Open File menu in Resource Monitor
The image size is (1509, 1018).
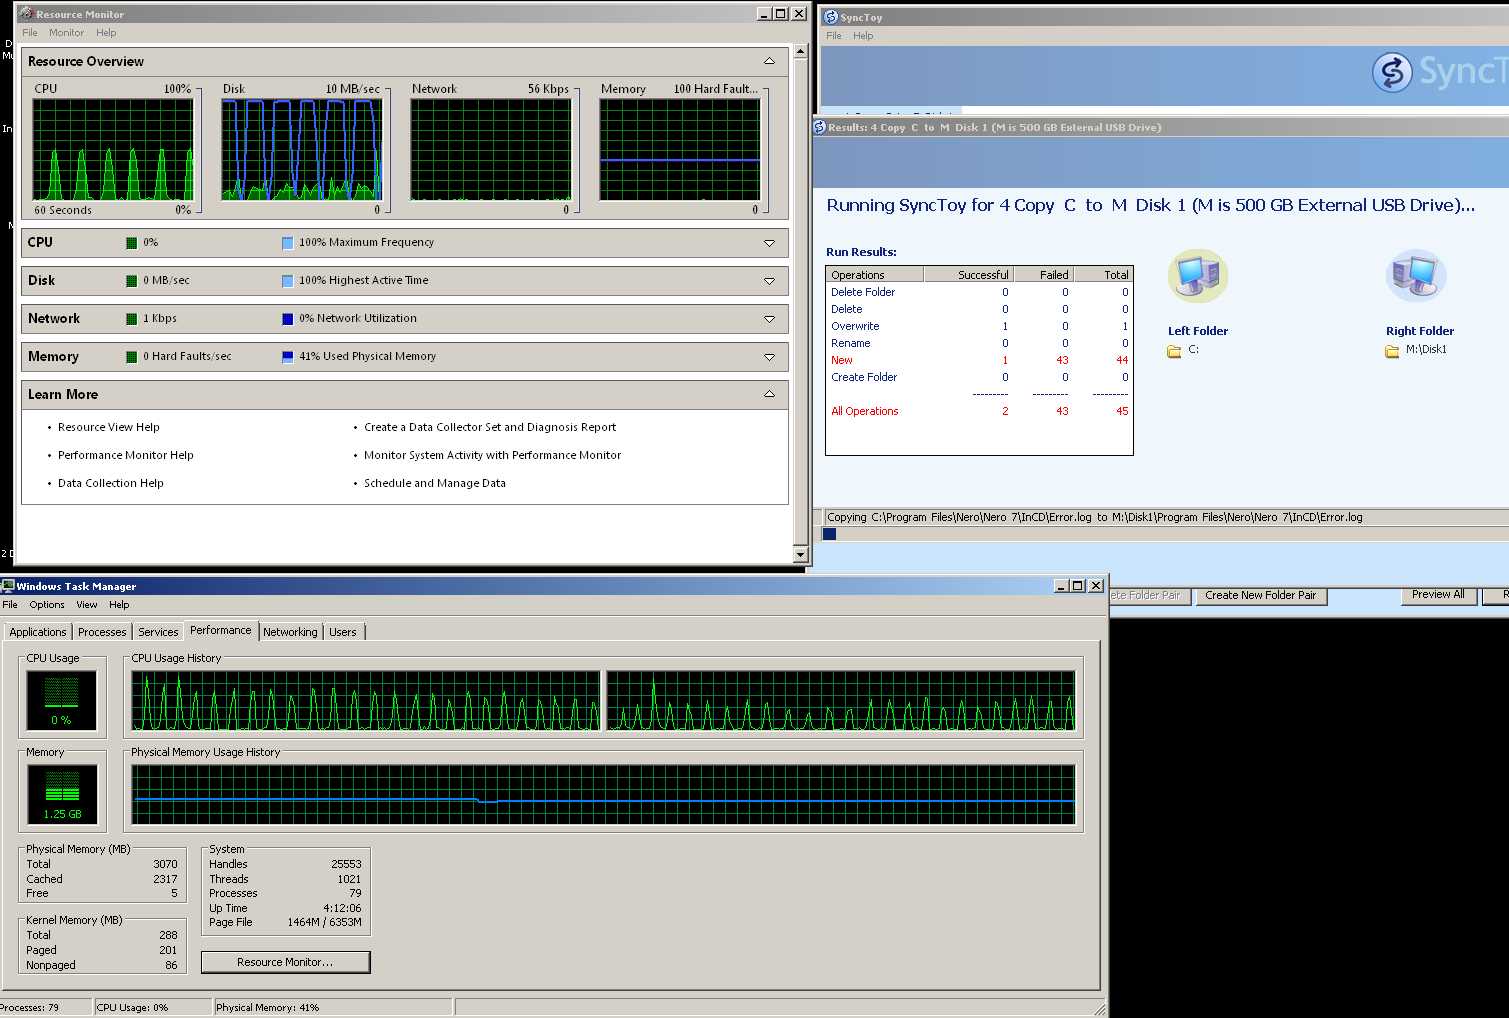click(x=30, y=33)
